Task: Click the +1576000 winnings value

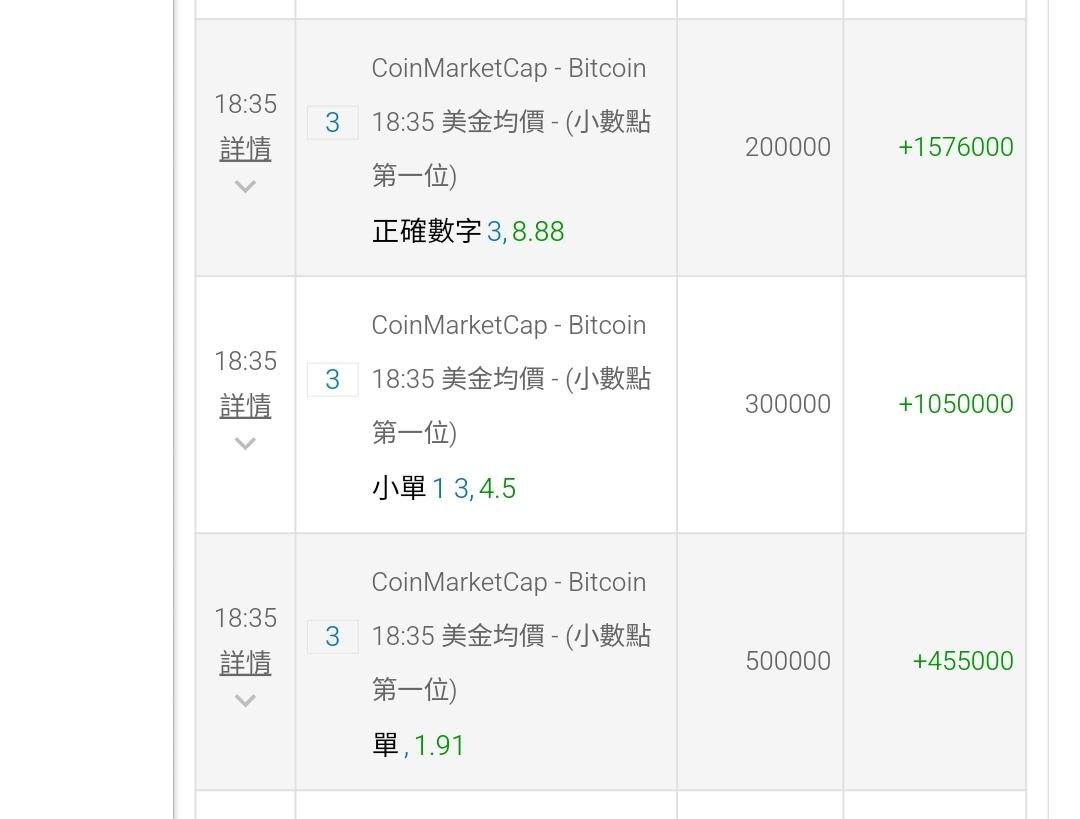Action: tap(955, 147)
